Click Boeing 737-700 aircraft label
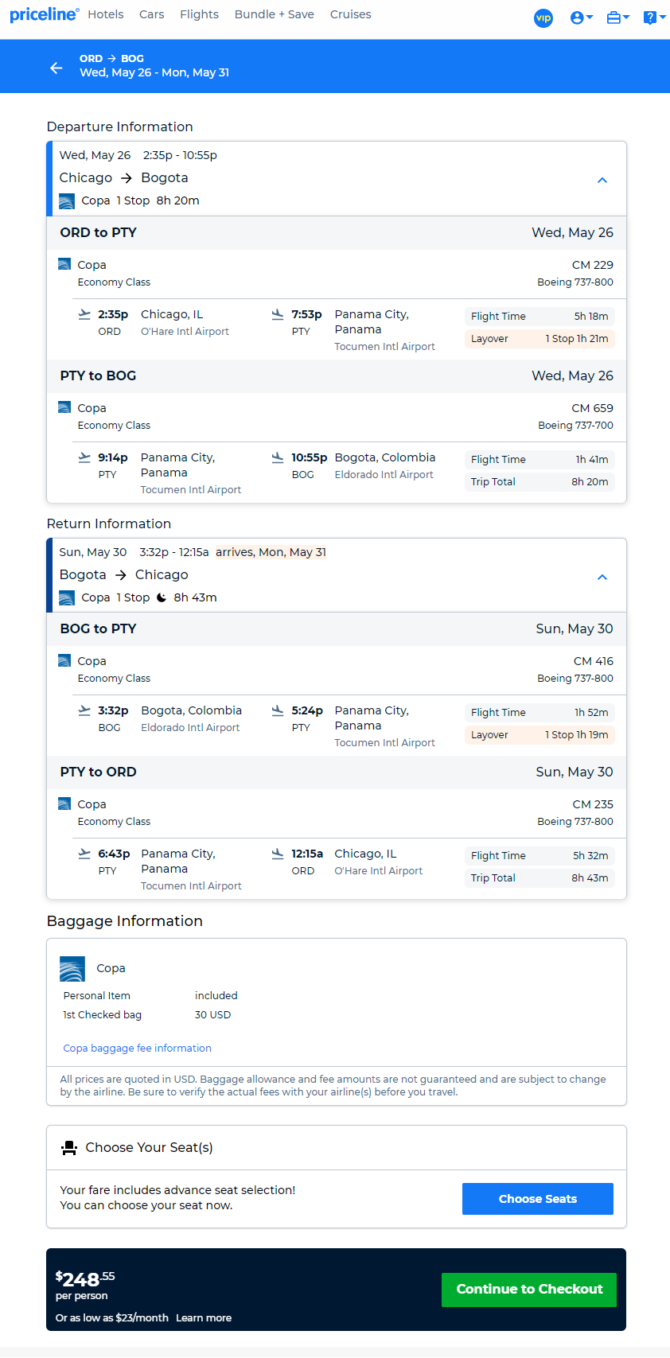 (x=576, y=425)
